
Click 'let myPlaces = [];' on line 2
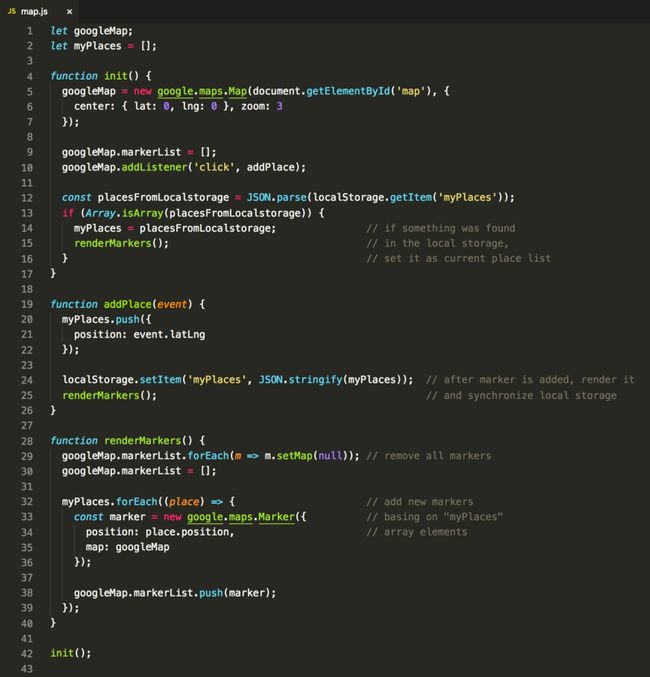tap(104, 46)
